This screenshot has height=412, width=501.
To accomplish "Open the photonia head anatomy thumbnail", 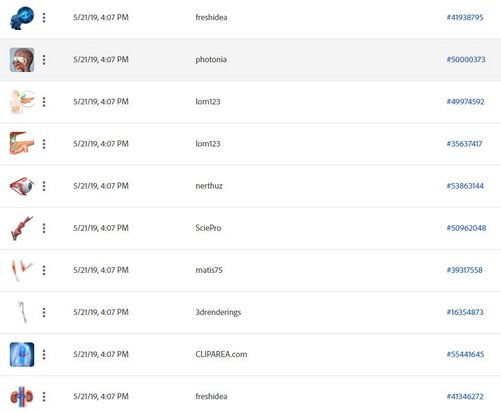I will (x=22, y=60).
